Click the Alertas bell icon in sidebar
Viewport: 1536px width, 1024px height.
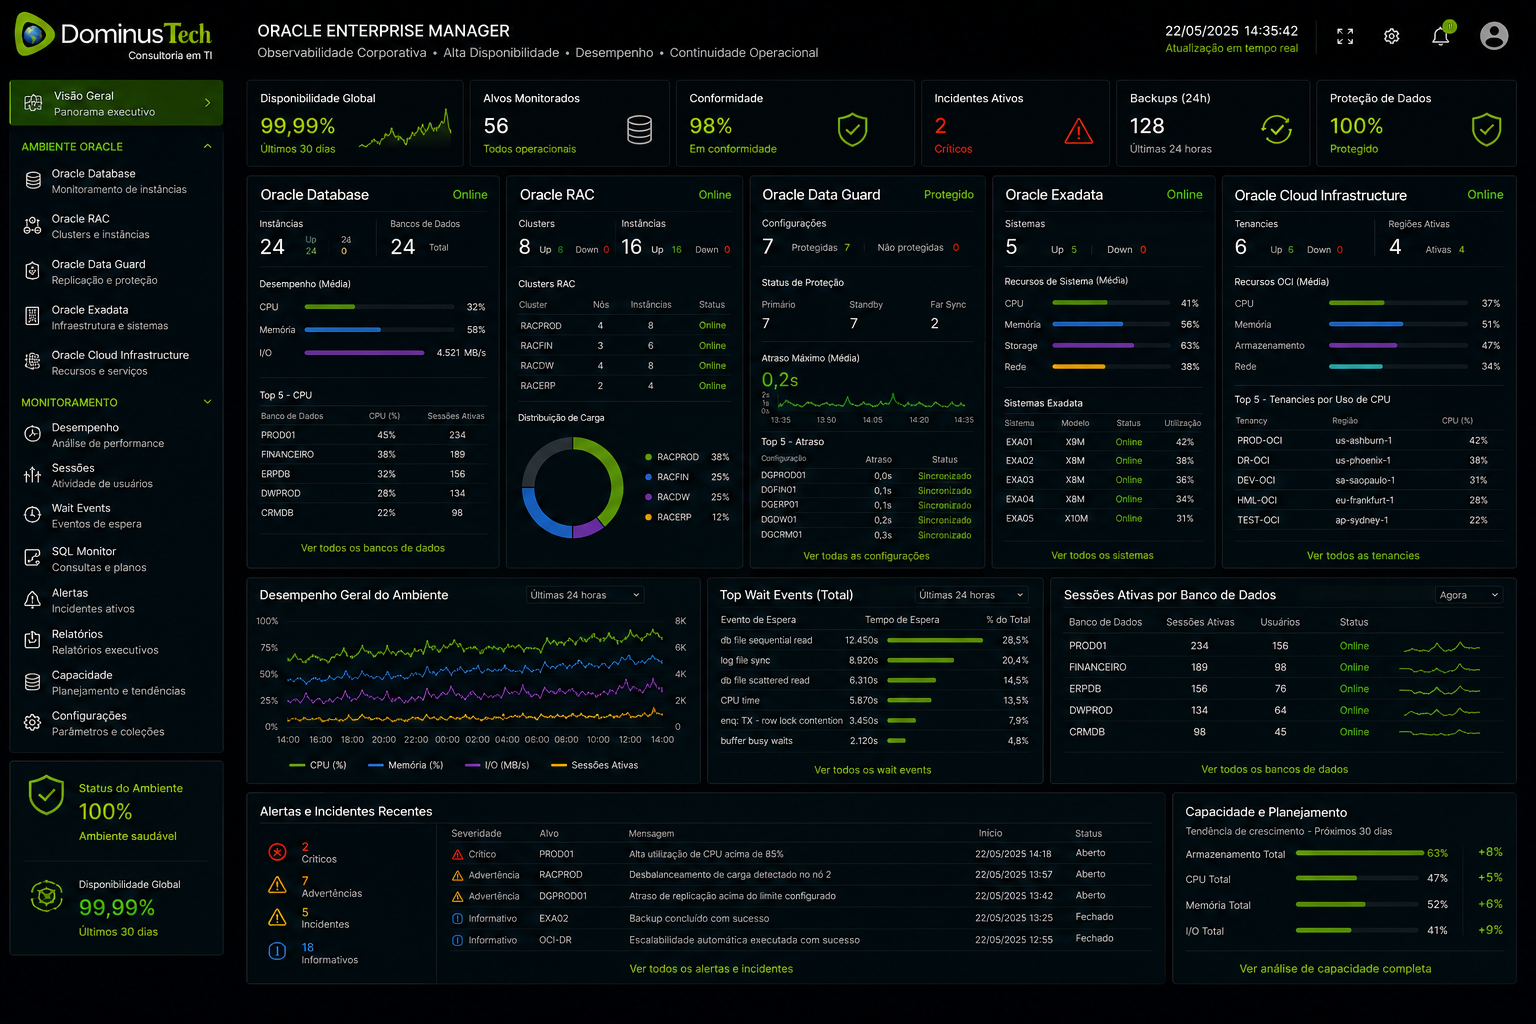tap(33, 600)
